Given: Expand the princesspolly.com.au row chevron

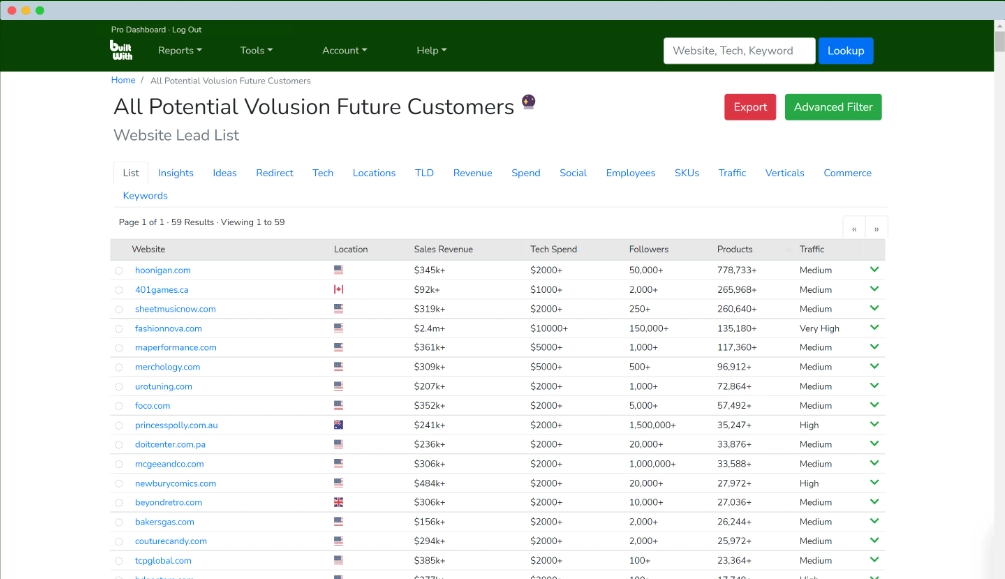Looking at the screenshot, I should coord(874,424).
